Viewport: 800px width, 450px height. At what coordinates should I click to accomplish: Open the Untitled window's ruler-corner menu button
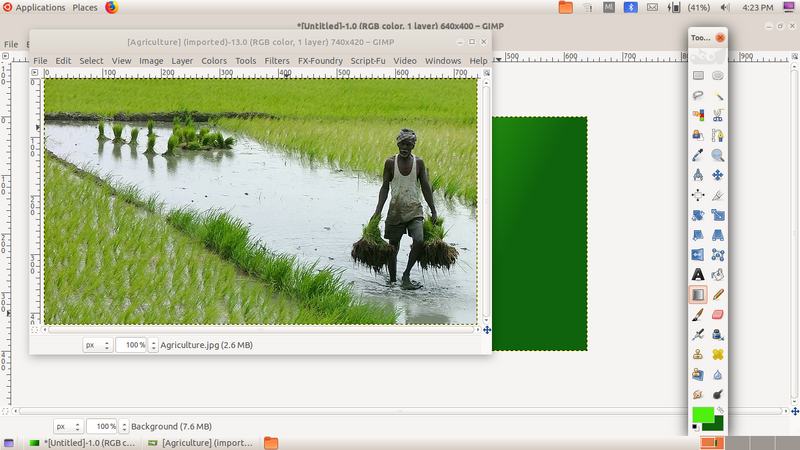tap(6, 56)
